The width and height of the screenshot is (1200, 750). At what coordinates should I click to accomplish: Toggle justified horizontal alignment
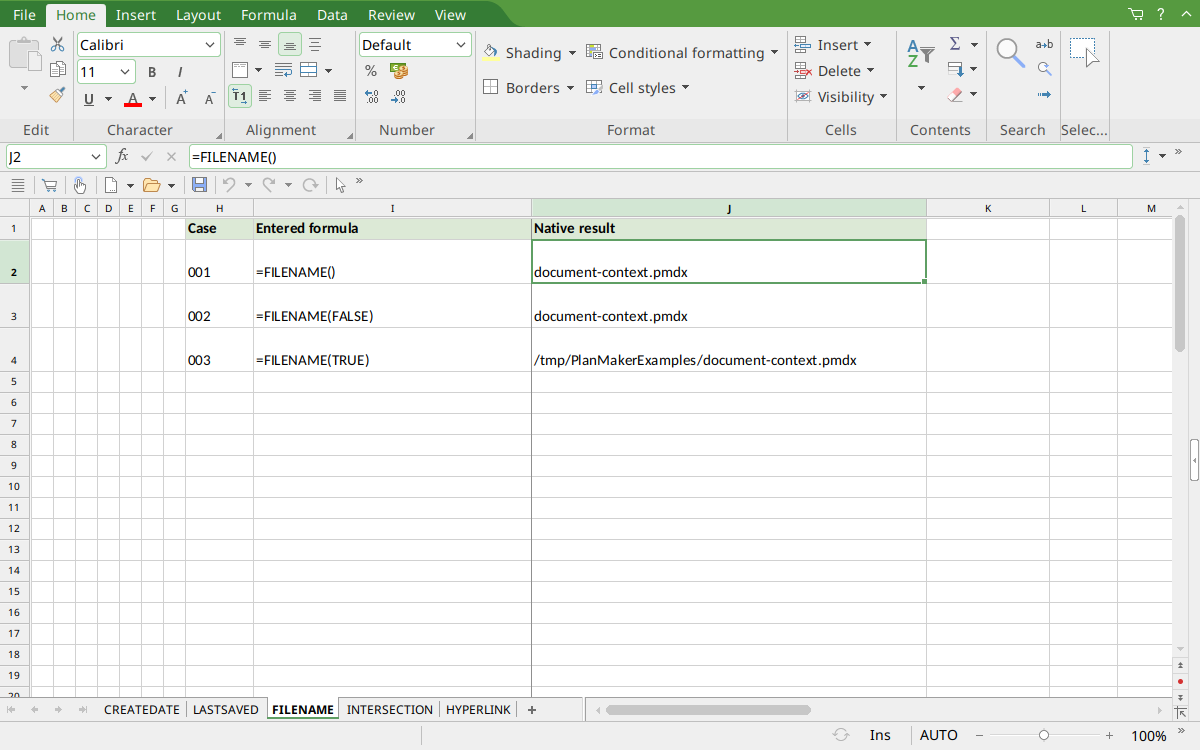[x=340, y=96]
